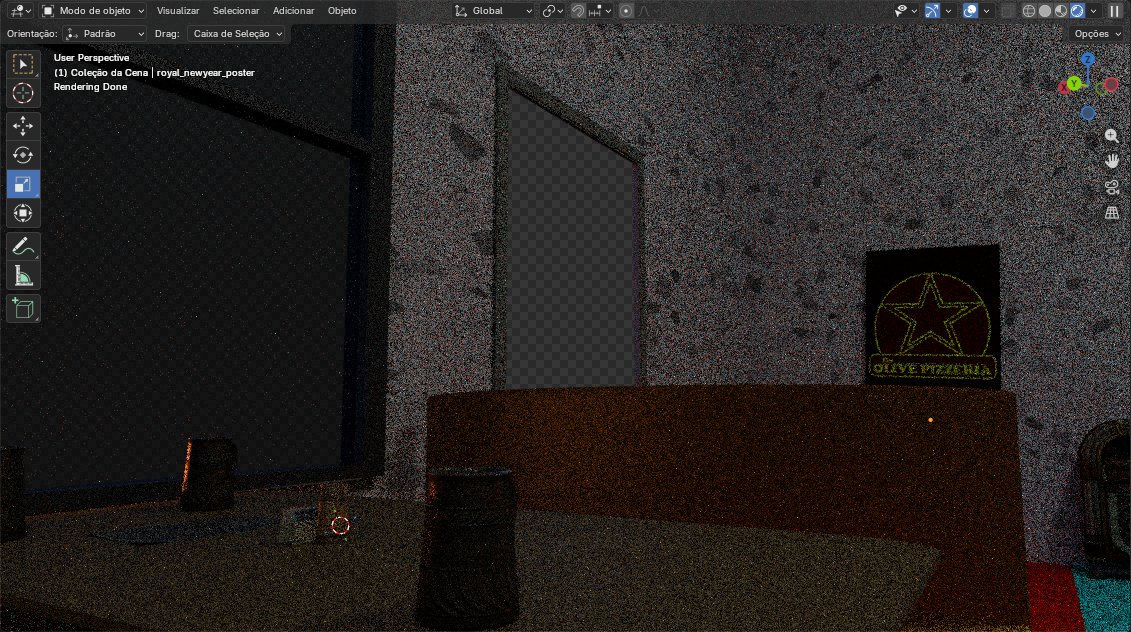Switch to solid viewport shading

click(x=1045, y=11)
